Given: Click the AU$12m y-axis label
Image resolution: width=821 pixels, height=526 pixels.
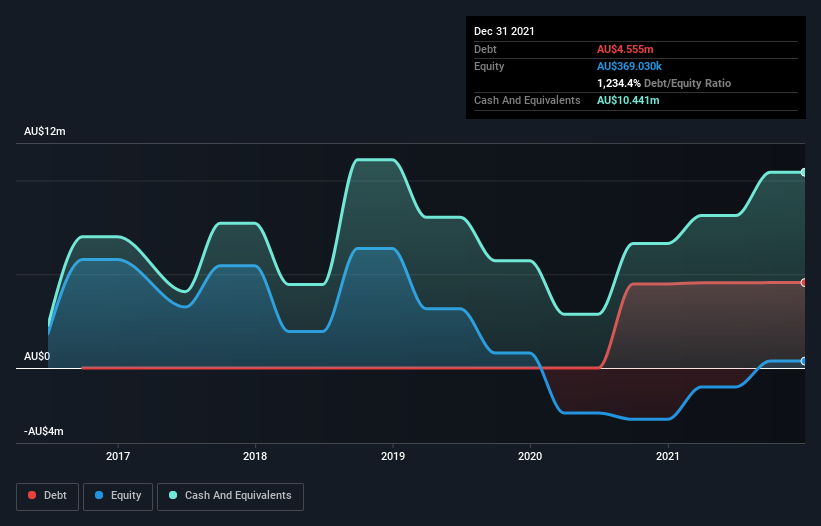Looking at the screenshot, I should (45, 131).
